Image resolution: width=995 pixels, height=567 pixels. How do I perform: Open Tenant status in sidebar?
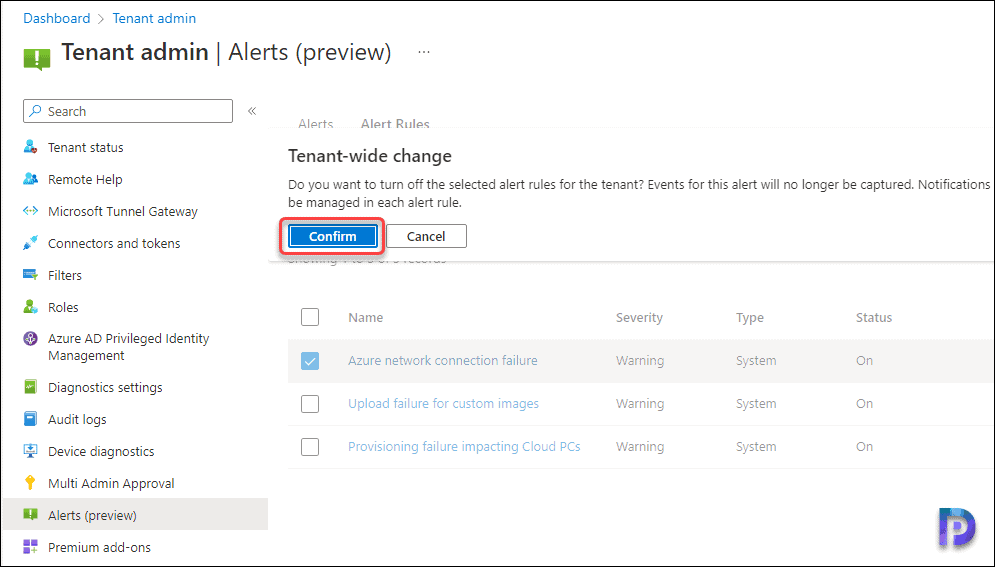86,147
